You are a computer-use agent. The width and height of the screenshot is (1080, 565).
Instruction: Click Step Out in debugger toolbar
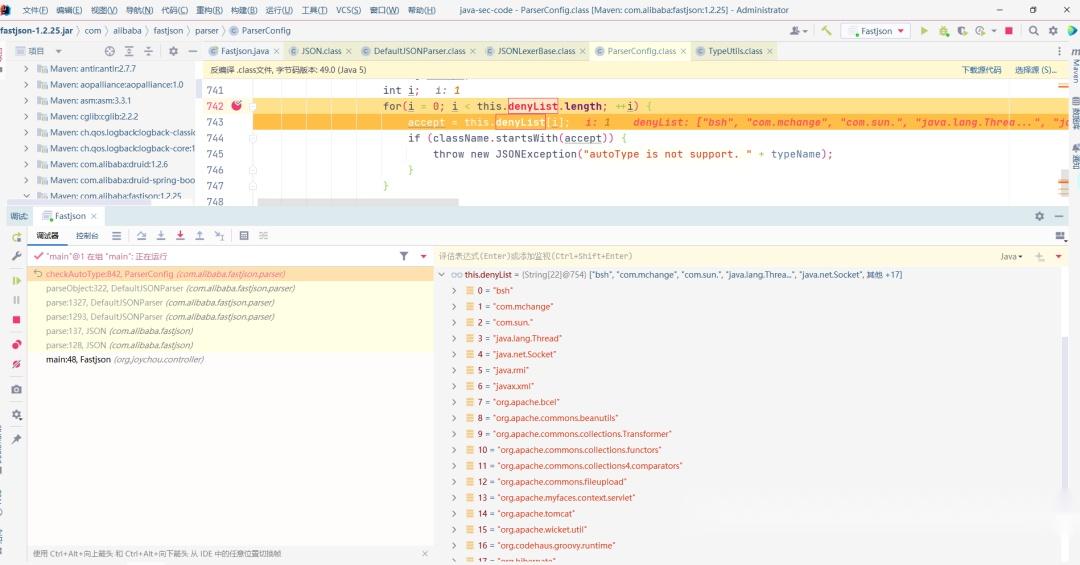pyautogui.click(x=199, y=236)
